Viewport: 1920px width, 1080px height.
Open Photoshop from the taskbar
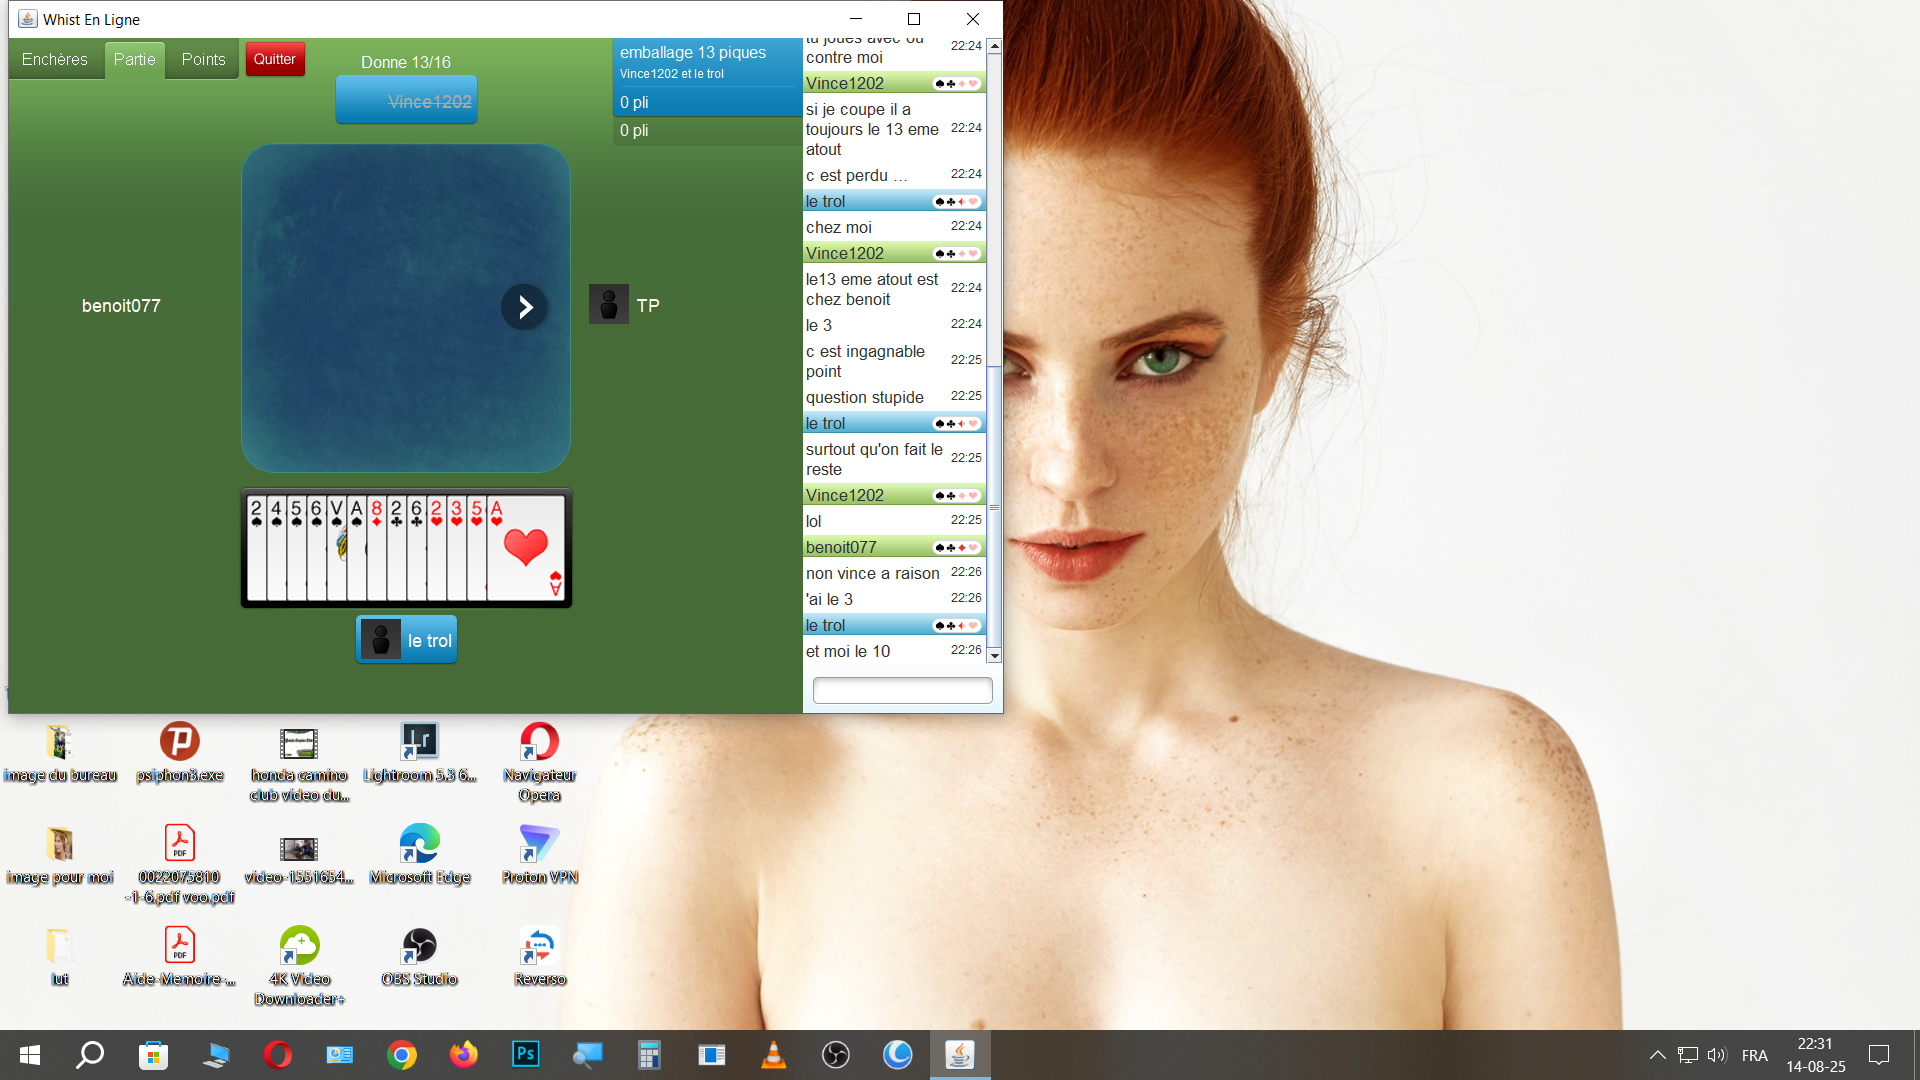point(525,1054)
